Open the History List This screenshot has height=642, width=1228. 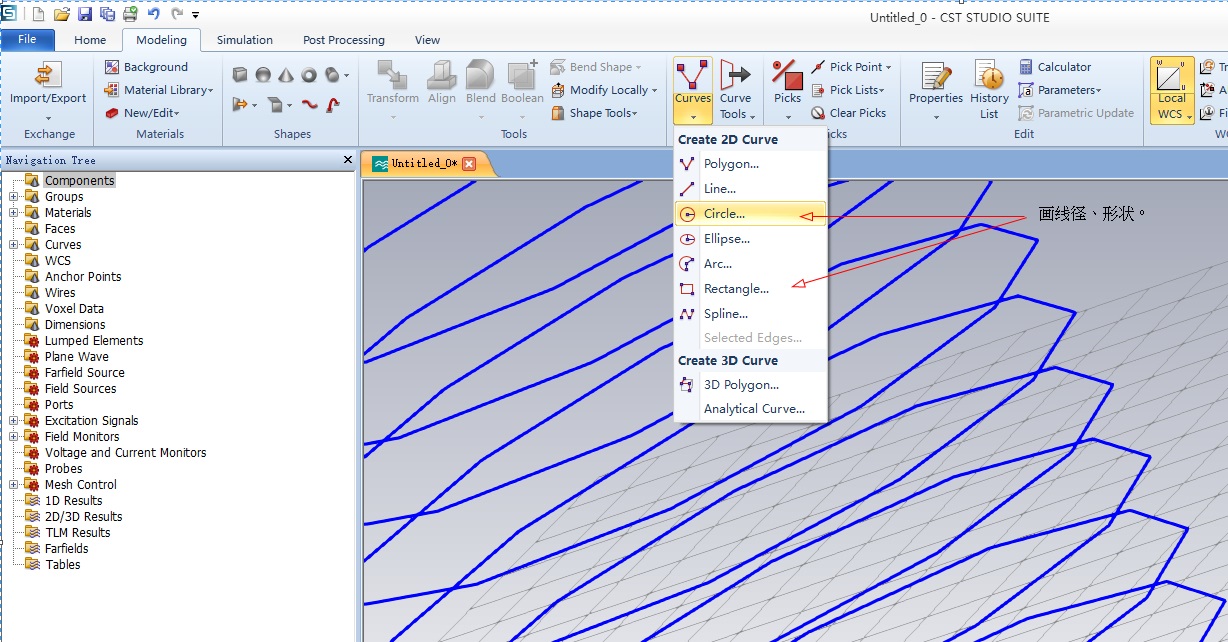click(989, 90)
